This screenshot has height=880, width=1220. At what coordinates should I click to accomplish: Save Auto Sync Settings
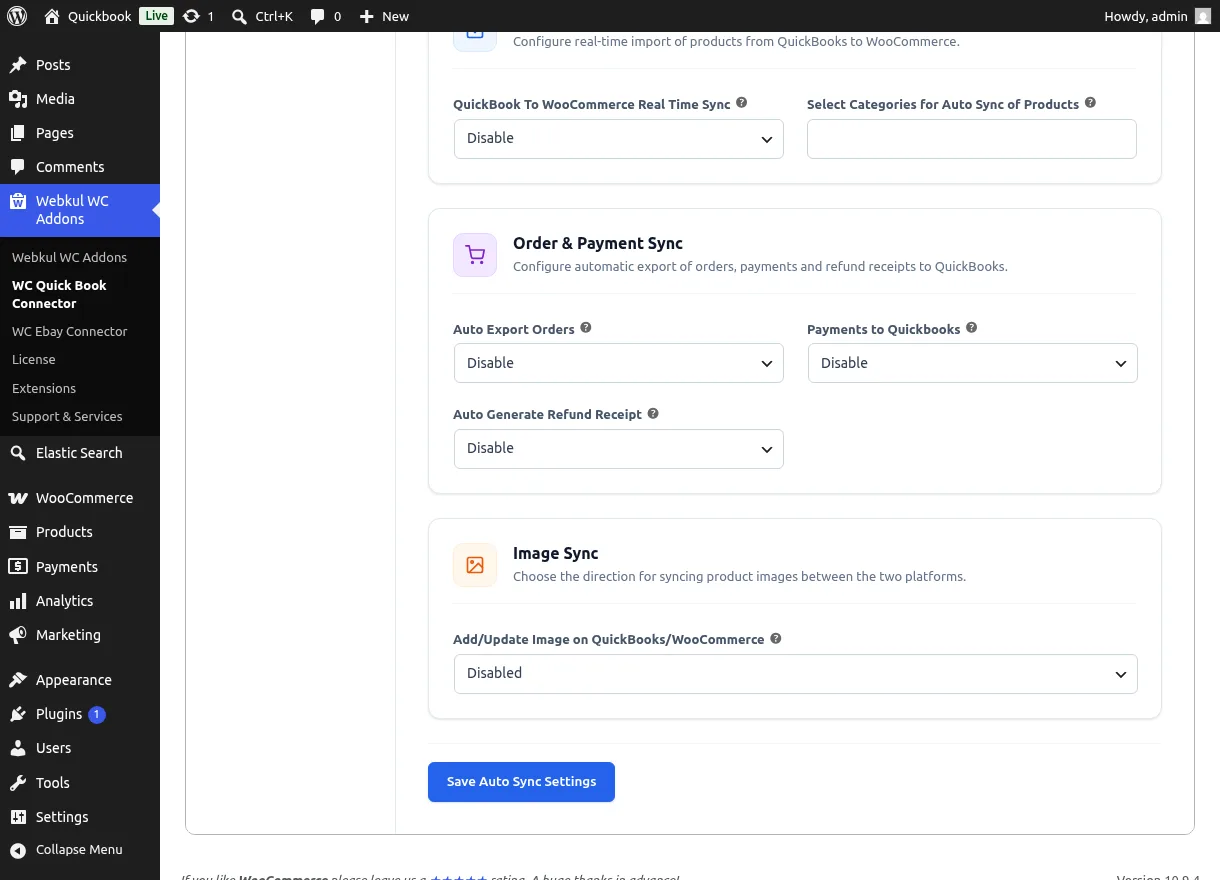coord(521,782)
